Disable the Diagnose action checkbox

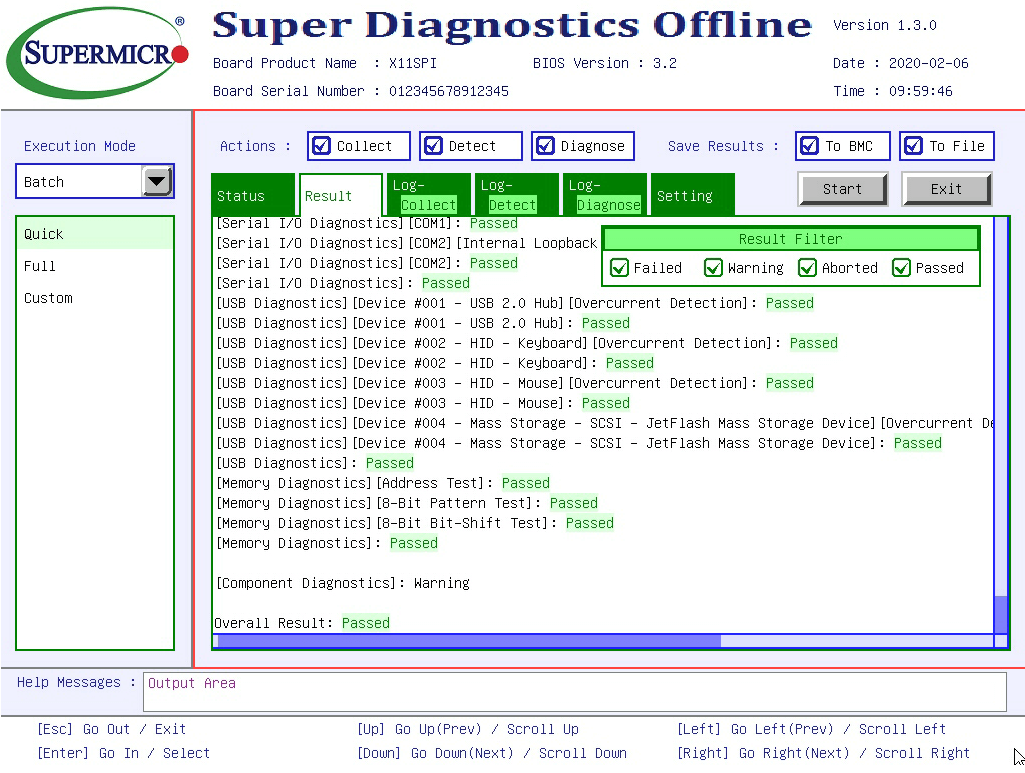[x=546, y=146]
